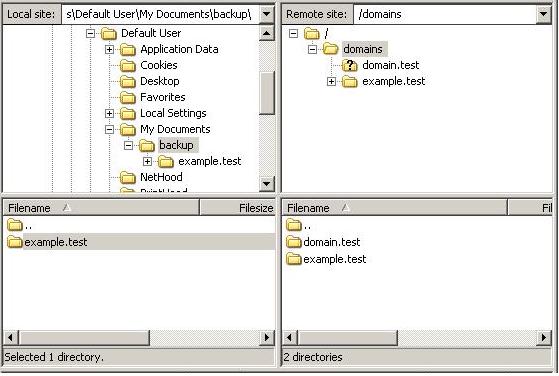Collapse the remote domains node
Screen dimensions: 559x376
(312, 49)
